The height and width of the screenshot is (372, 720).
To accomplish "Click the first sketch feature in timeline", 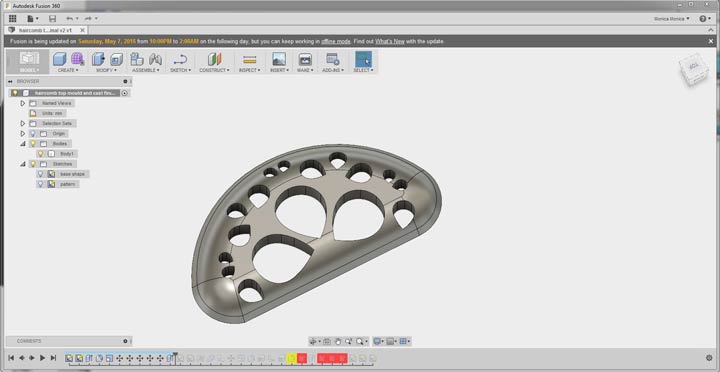I will coord(69,358).
